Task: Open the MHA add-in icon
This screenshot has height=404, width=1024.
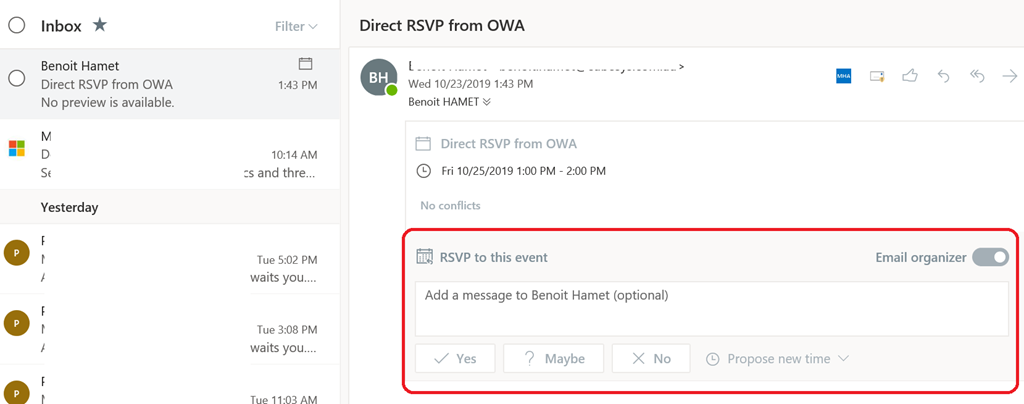Action: (x=843, y=75)
